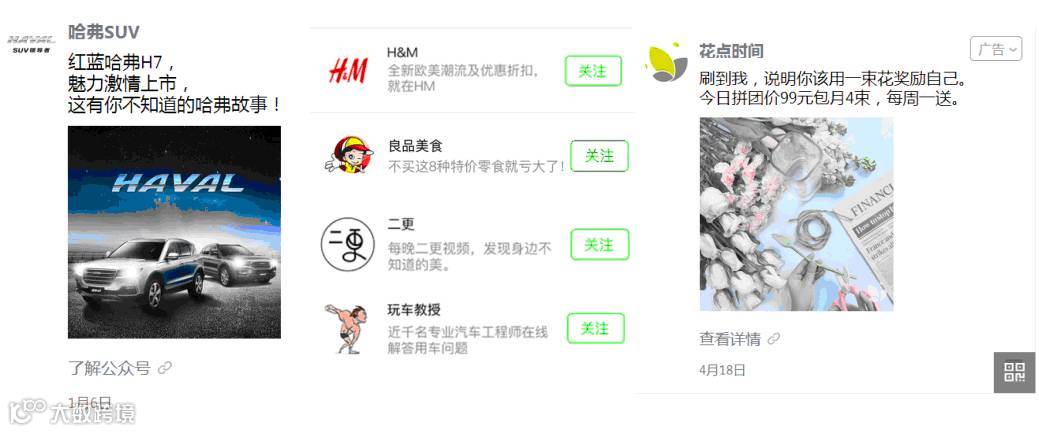Open the 了解公众号 link
Image resolution: width=1039 pixels, height=432 pixels.
tap(109, 368)
